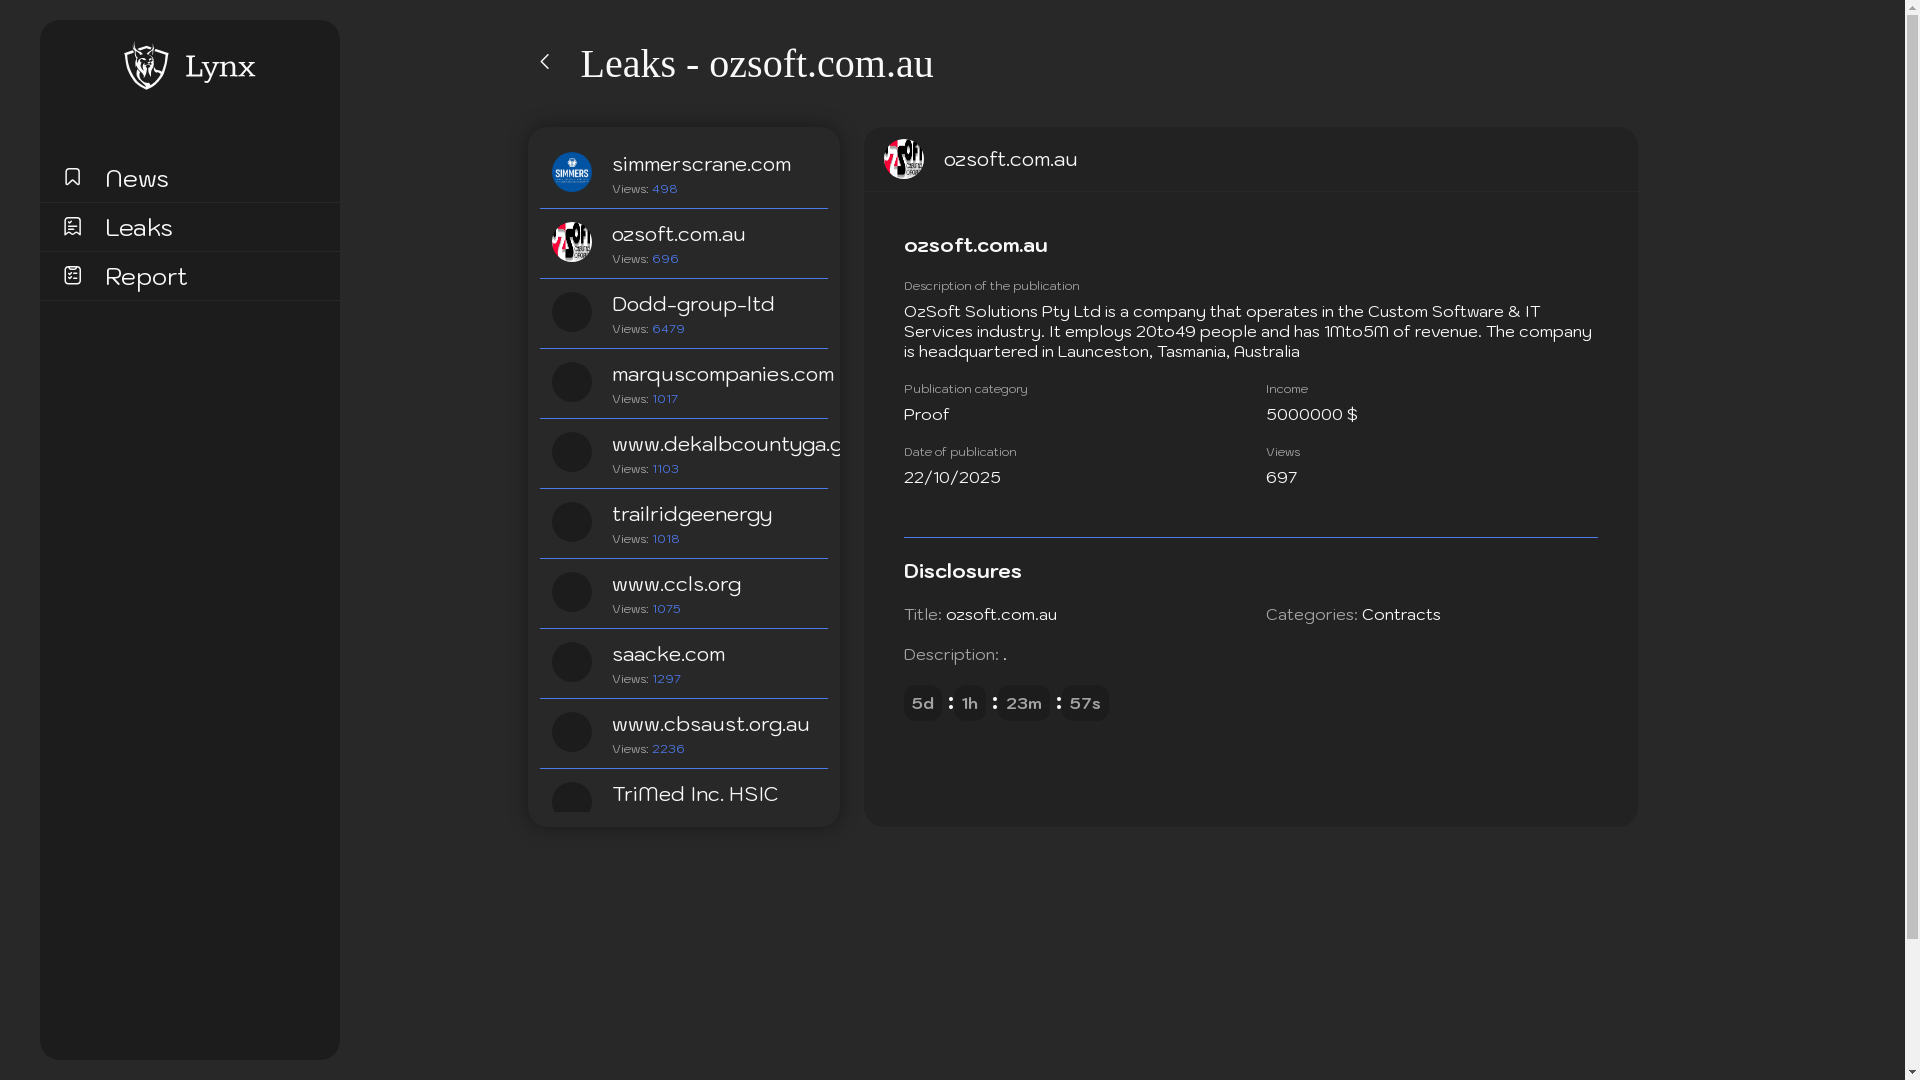Click the Dodd-group-ltd placeholder avatar
This screenshot has width=1920, height=1080.
click(572, 312)
